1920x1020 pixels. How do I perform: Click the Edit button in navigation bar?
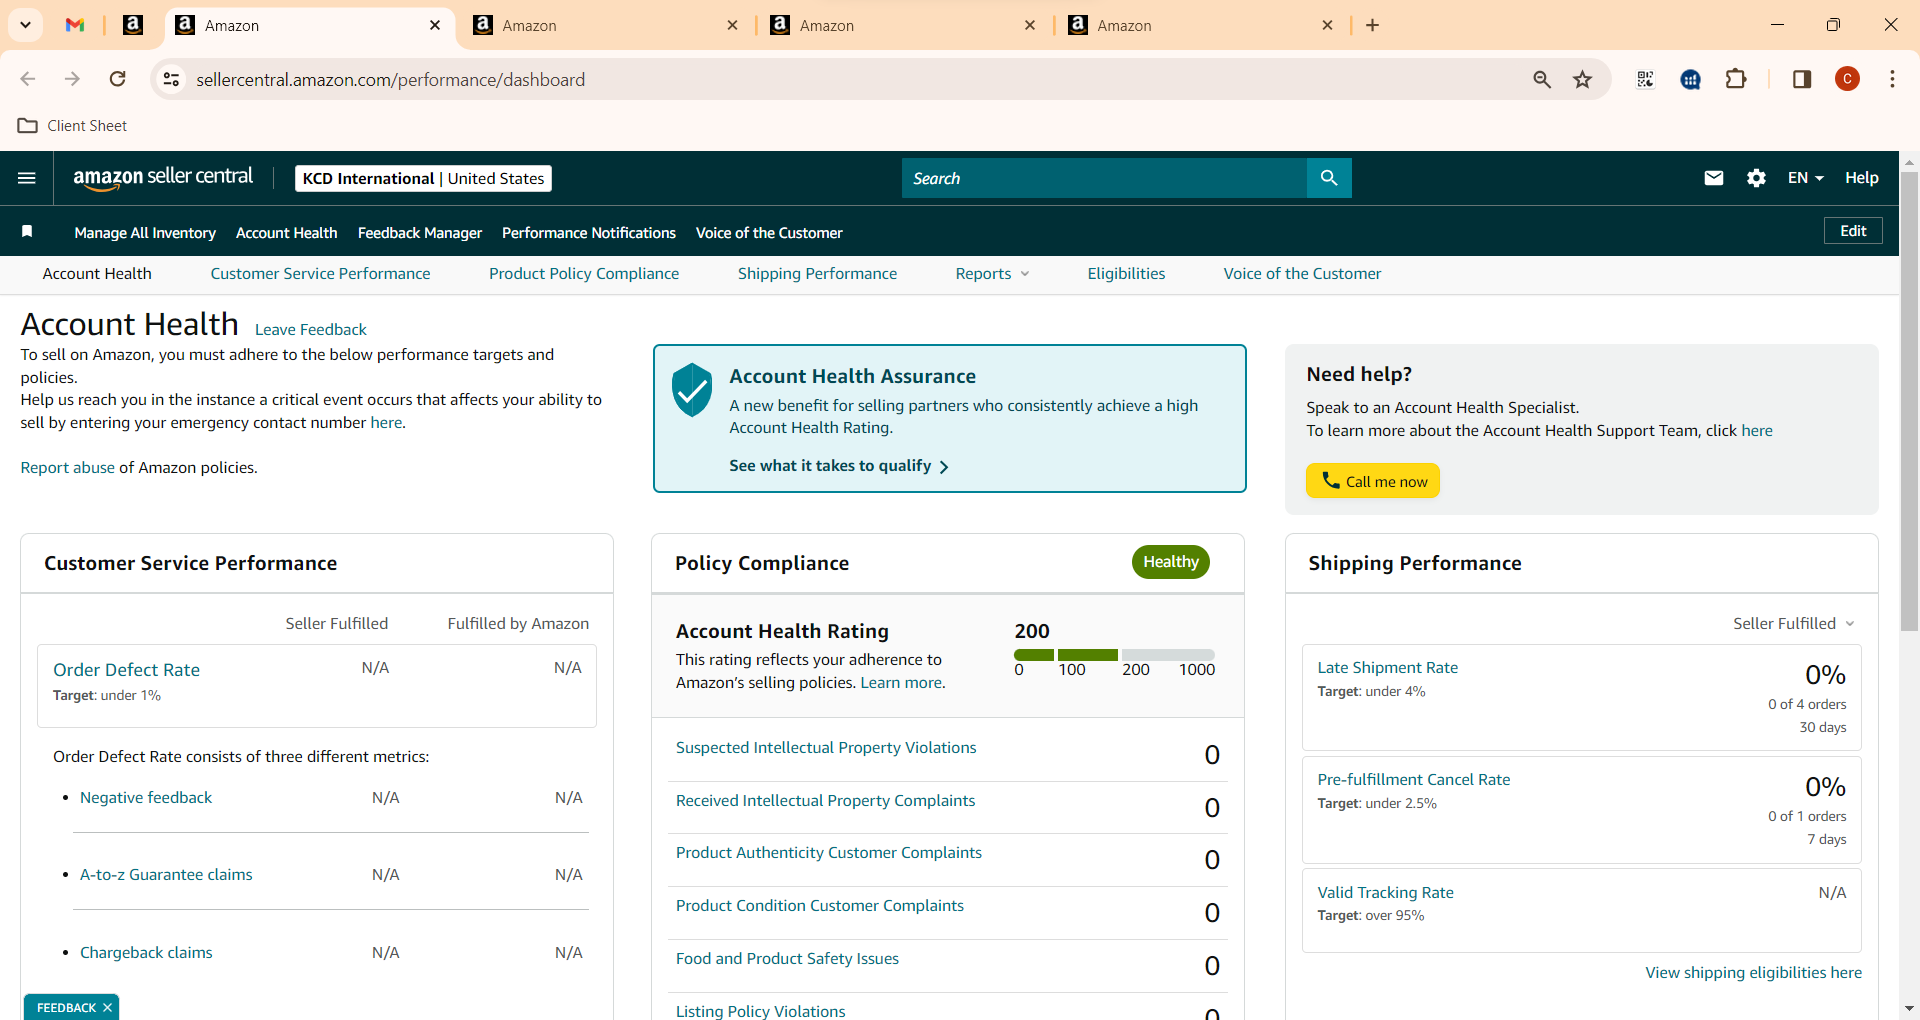pos(1853,231)
